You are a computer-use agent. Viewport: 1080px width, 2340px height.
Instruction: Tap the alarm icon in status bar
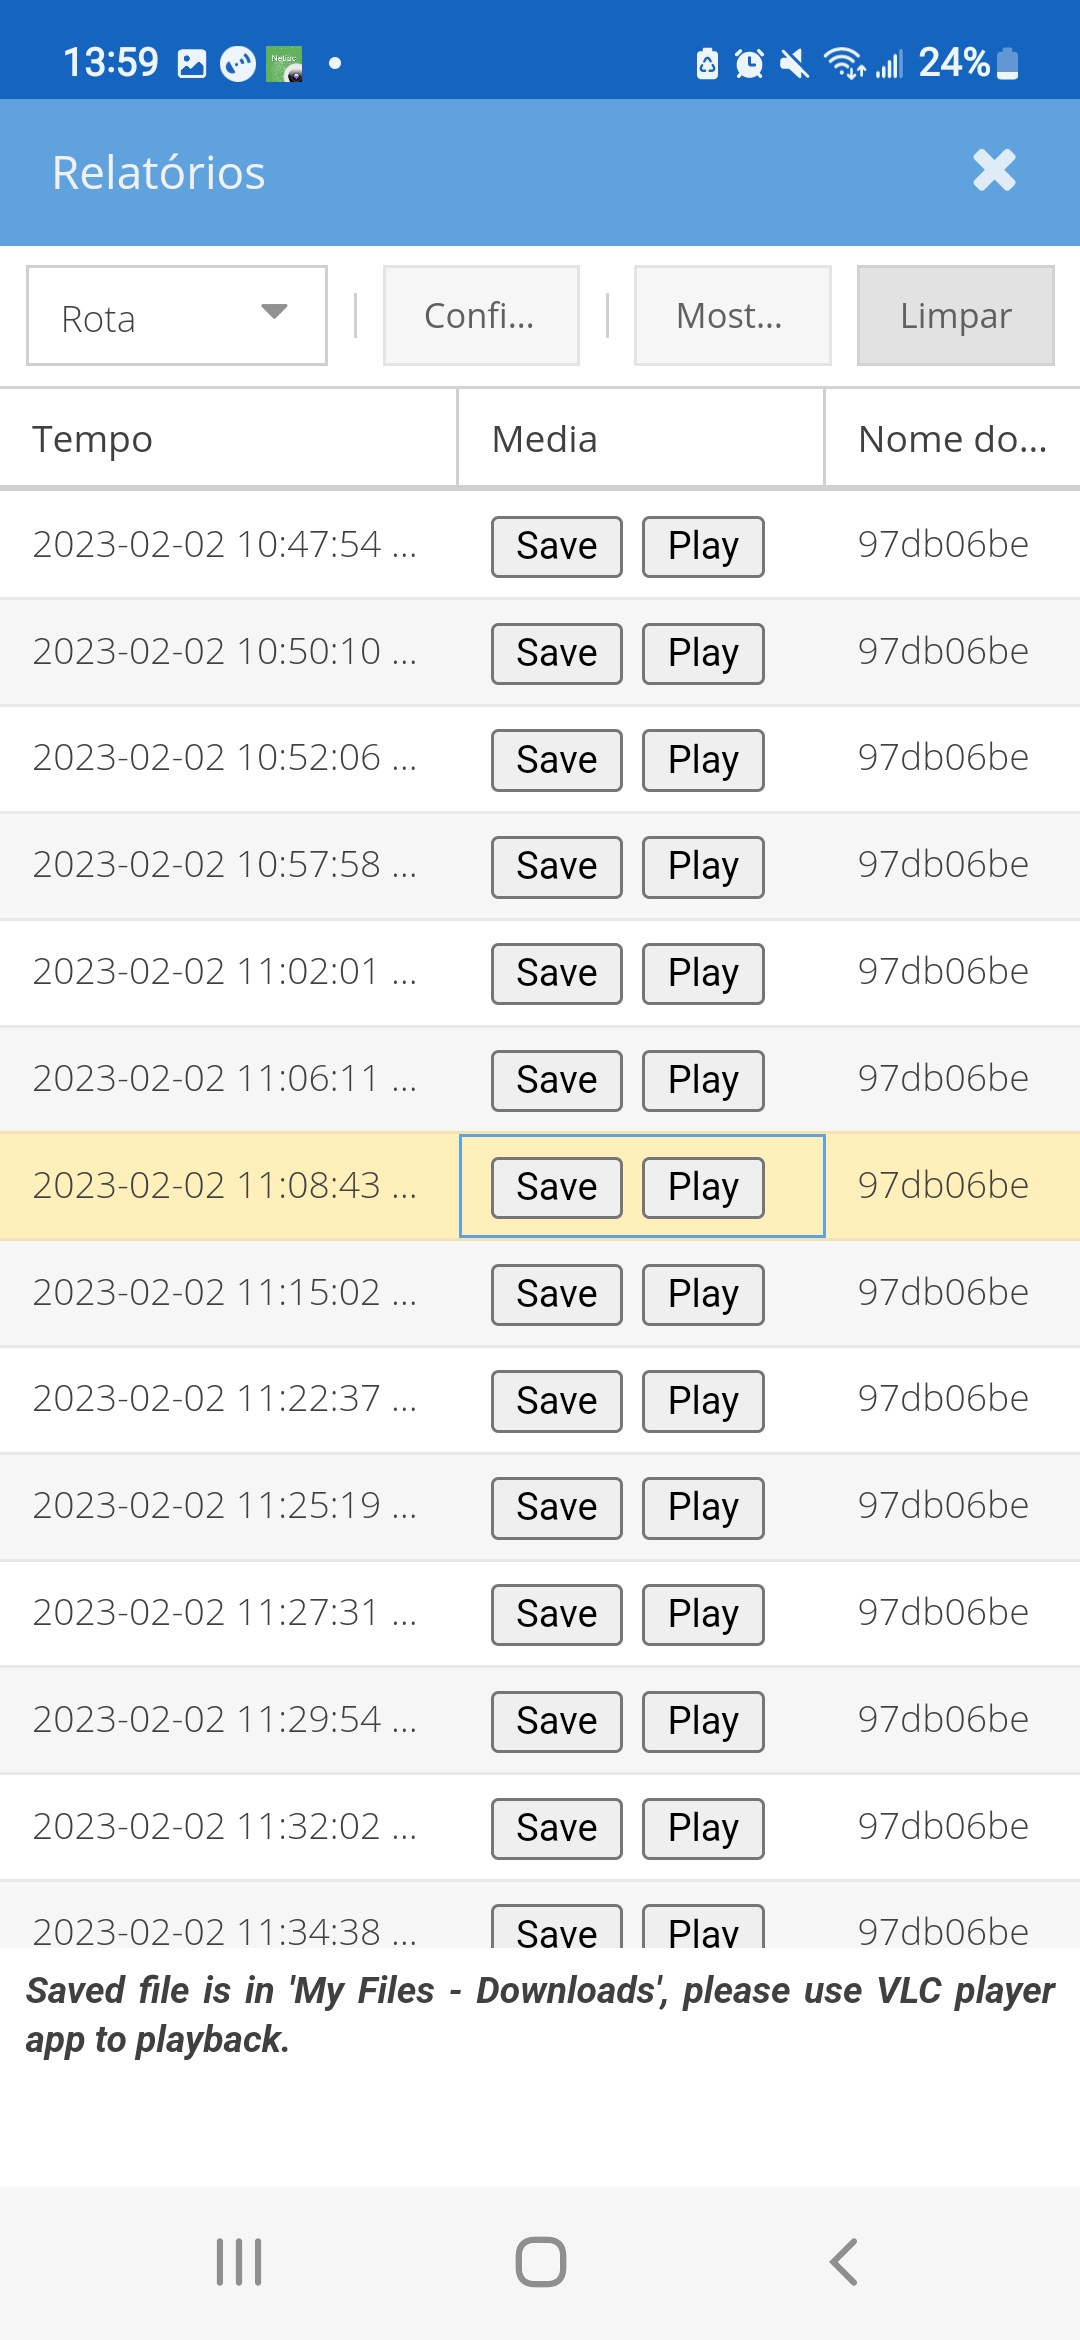tap(749, 64)
